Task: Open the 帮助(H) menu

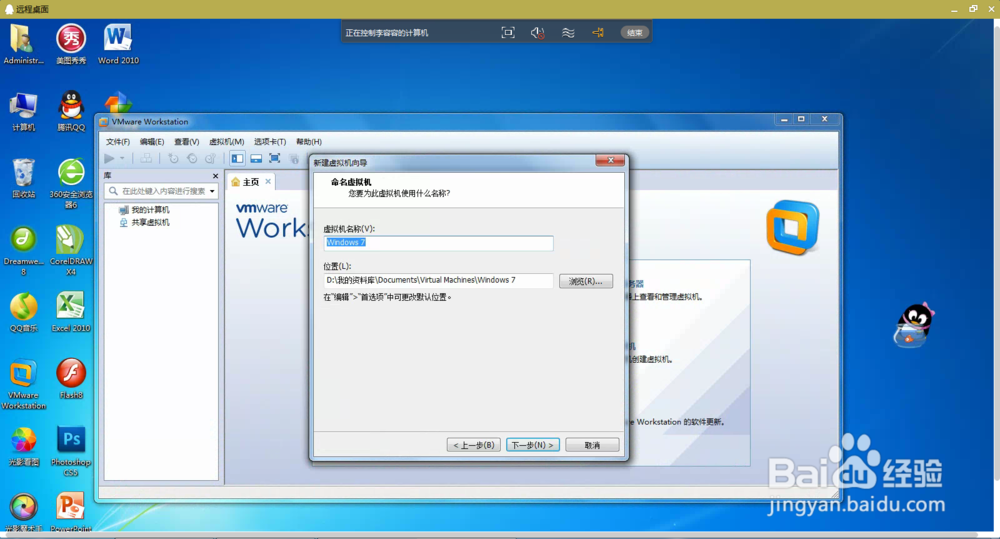Action: 309,142
